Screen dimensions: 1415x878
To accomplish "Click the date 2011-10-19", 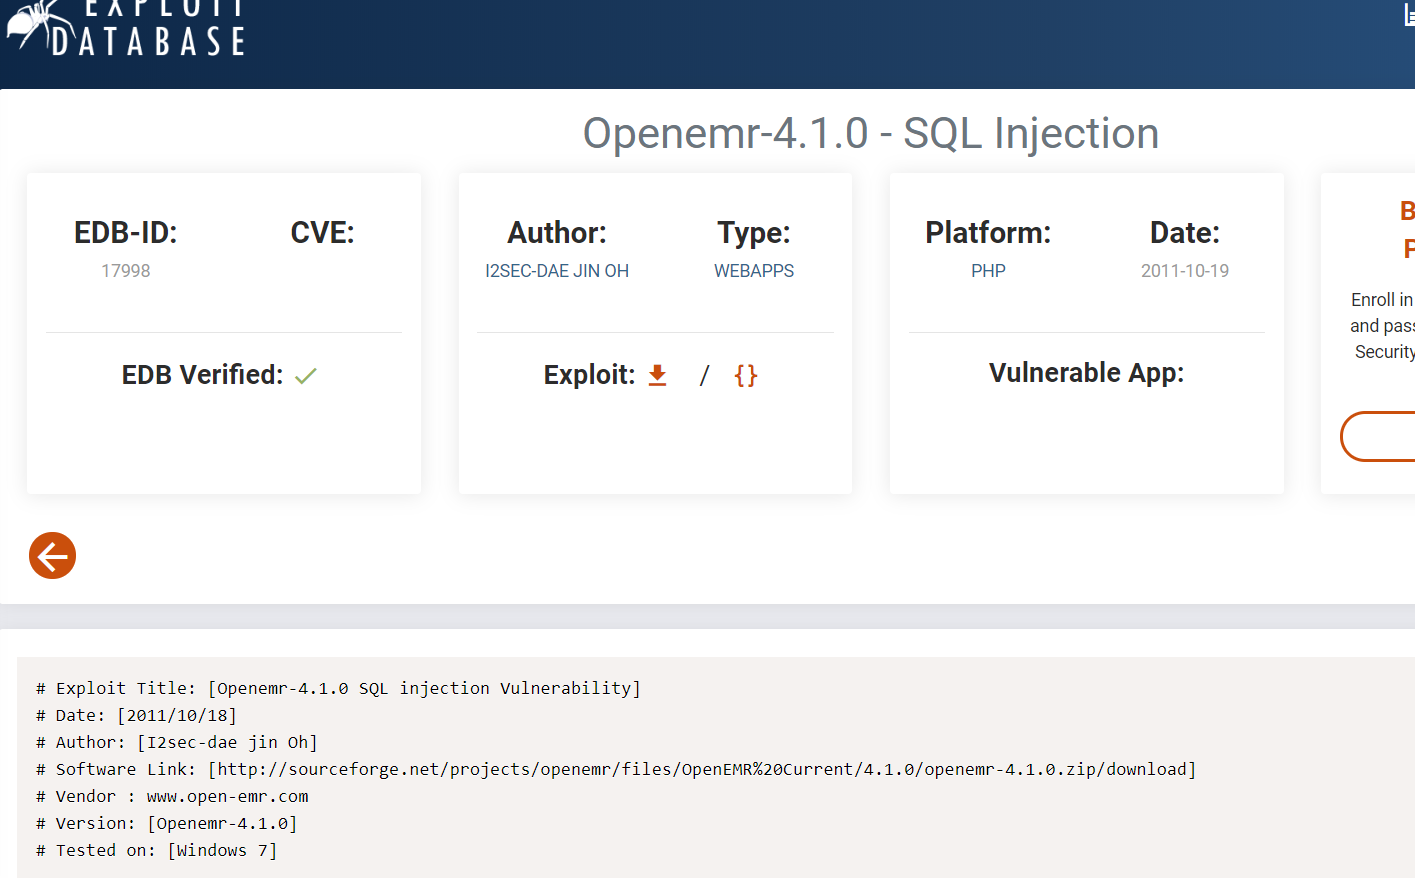I will [1185, 271].
